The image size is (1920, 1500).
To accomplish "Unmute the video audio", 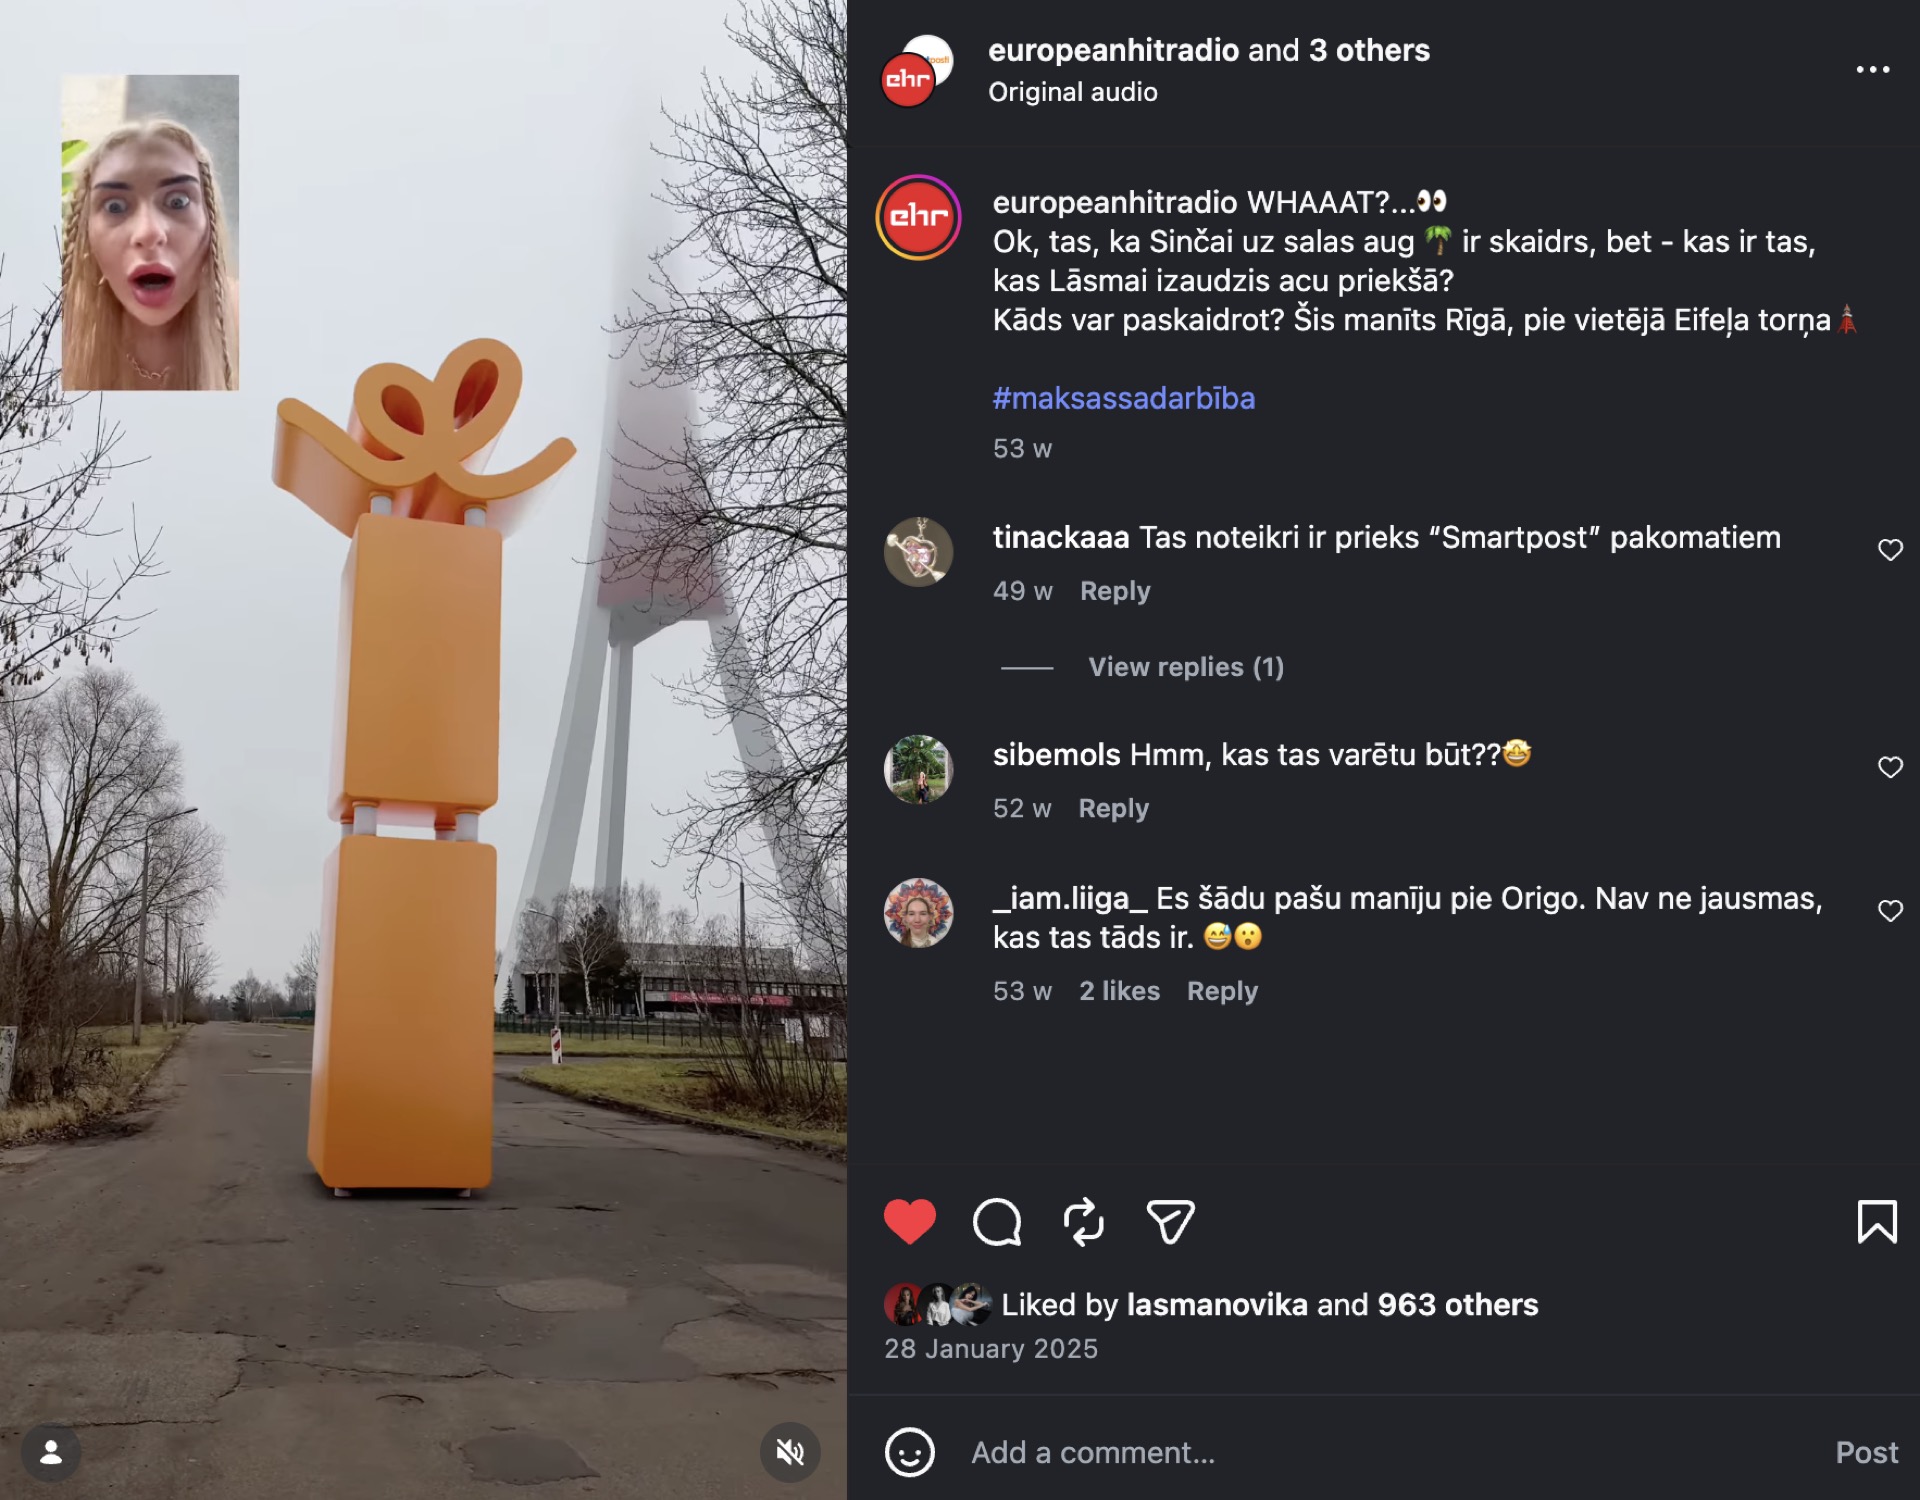I will coord(790,1452).
